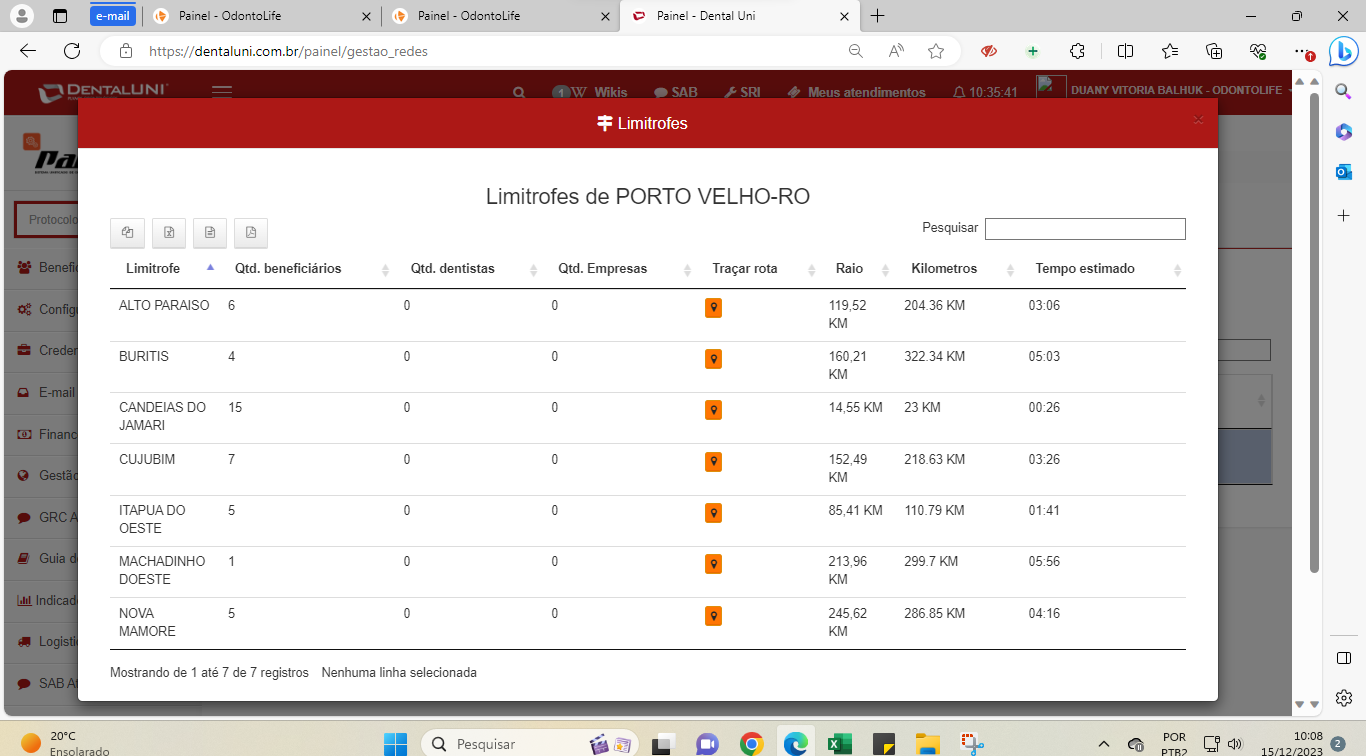The height and width of the screenshot is (756, 1366).
Task: Switch to the Painel - Dental Uni tab
Action: [x=738, y=16]
